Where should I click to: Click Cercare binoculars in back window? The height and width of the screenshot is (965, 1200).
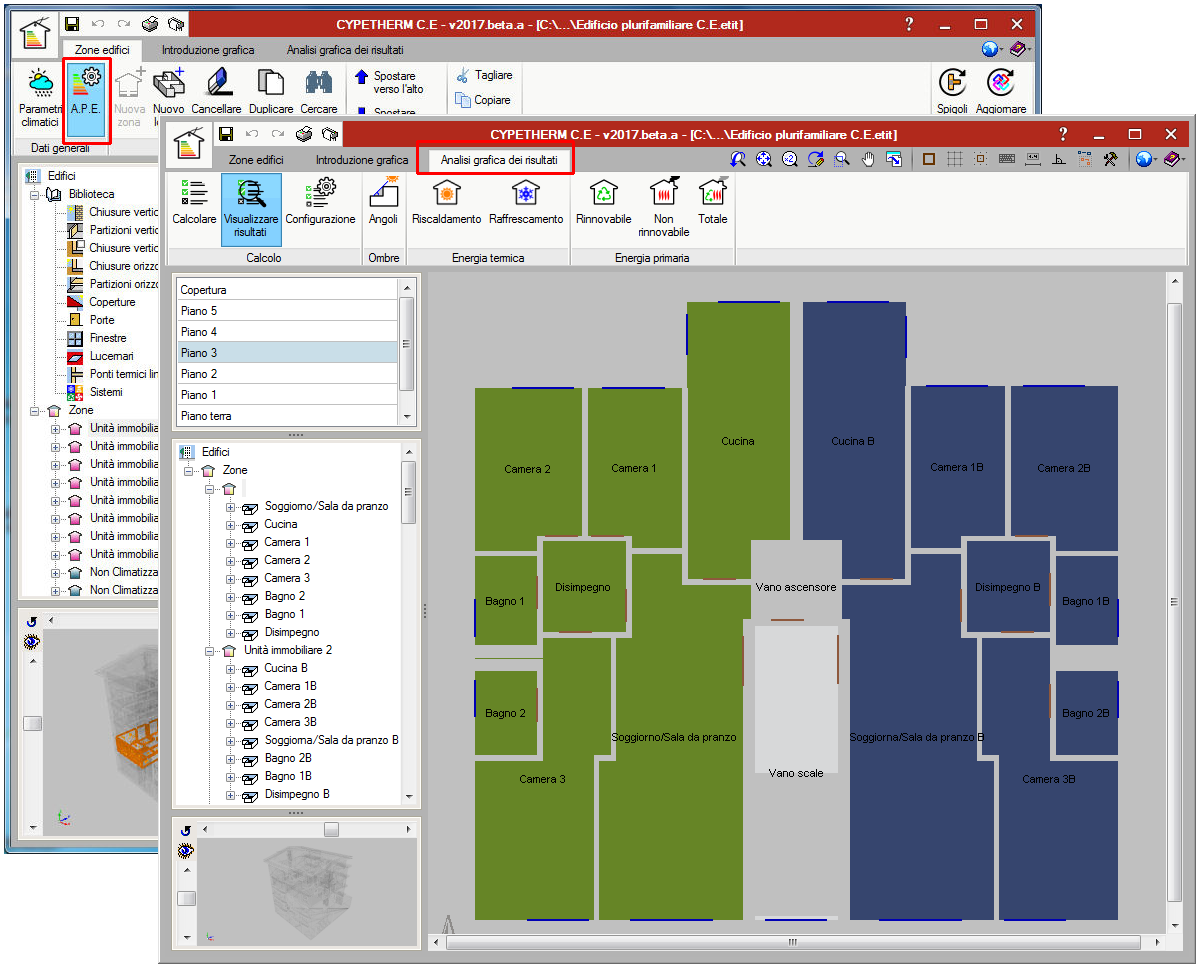click(319, 92)
